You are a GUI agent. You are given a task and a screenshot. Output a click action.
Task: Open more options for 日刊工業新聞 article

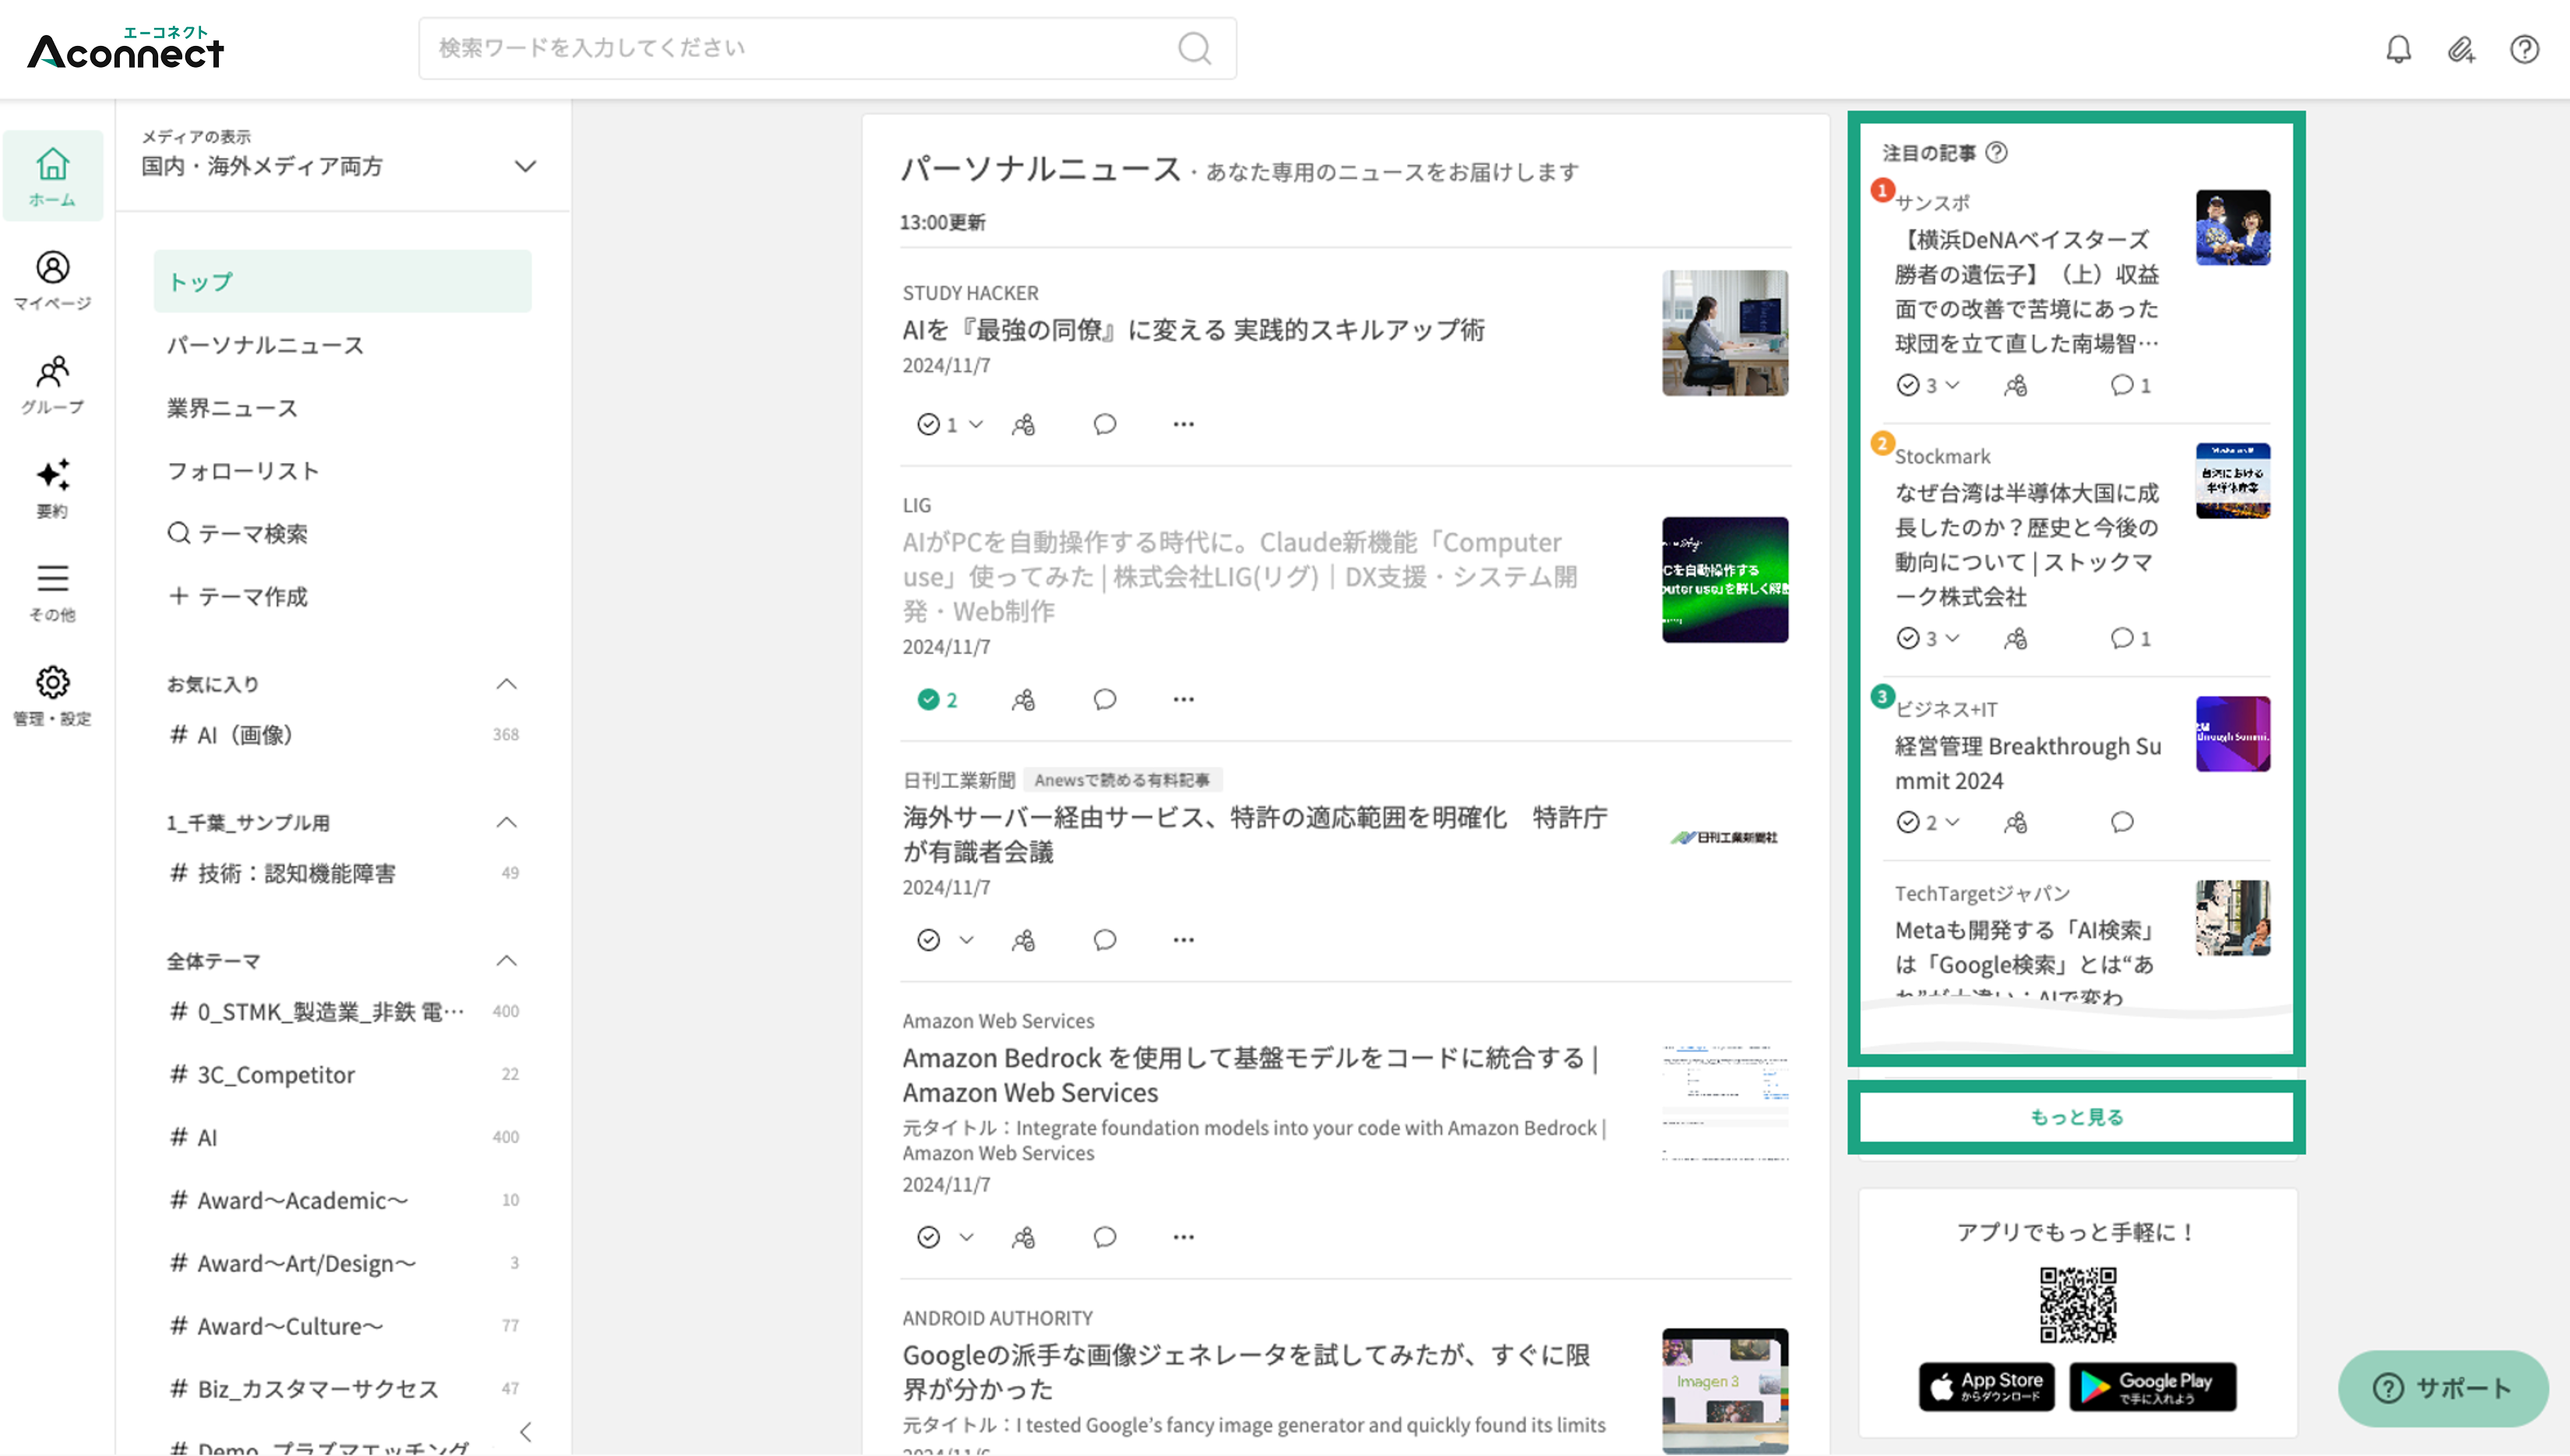click(x=1183, y=939)
